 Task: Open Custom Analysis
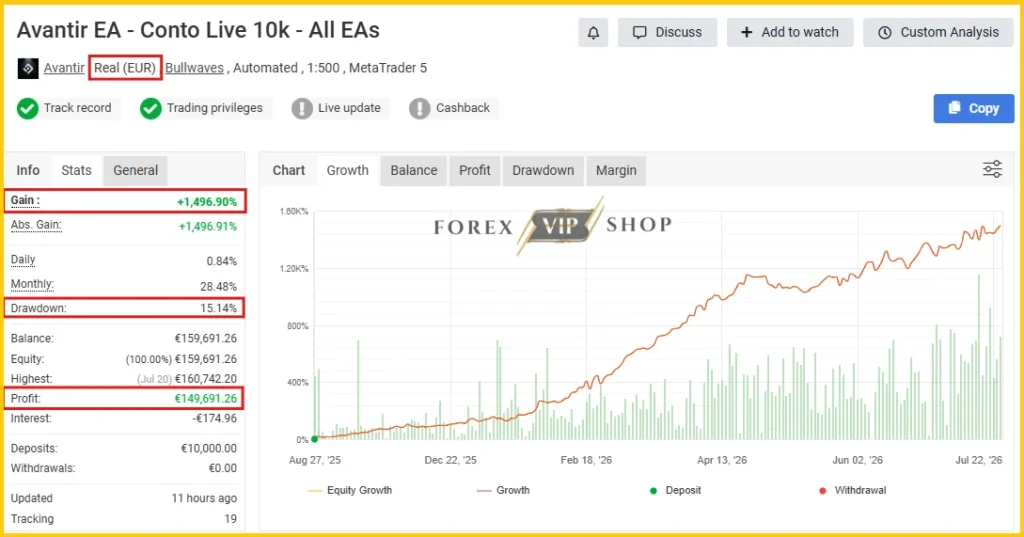[x=938, y=33]
